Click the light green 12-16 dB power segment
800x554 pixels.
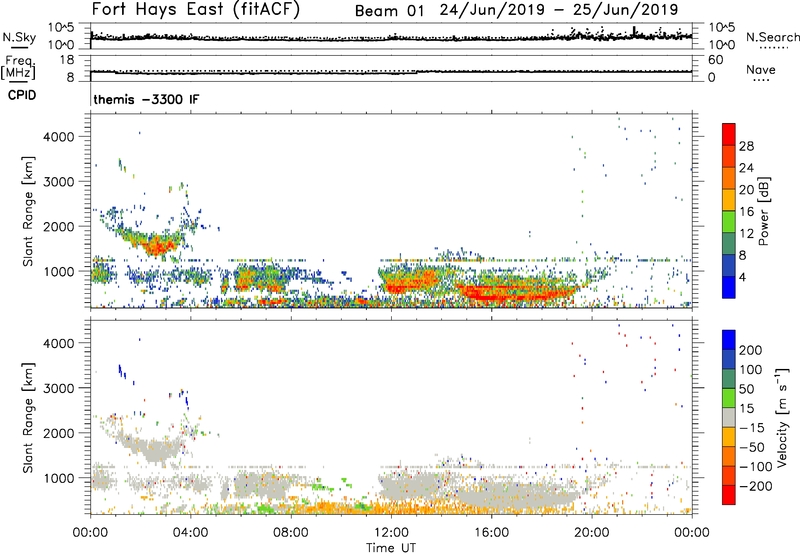pos(729,222)
